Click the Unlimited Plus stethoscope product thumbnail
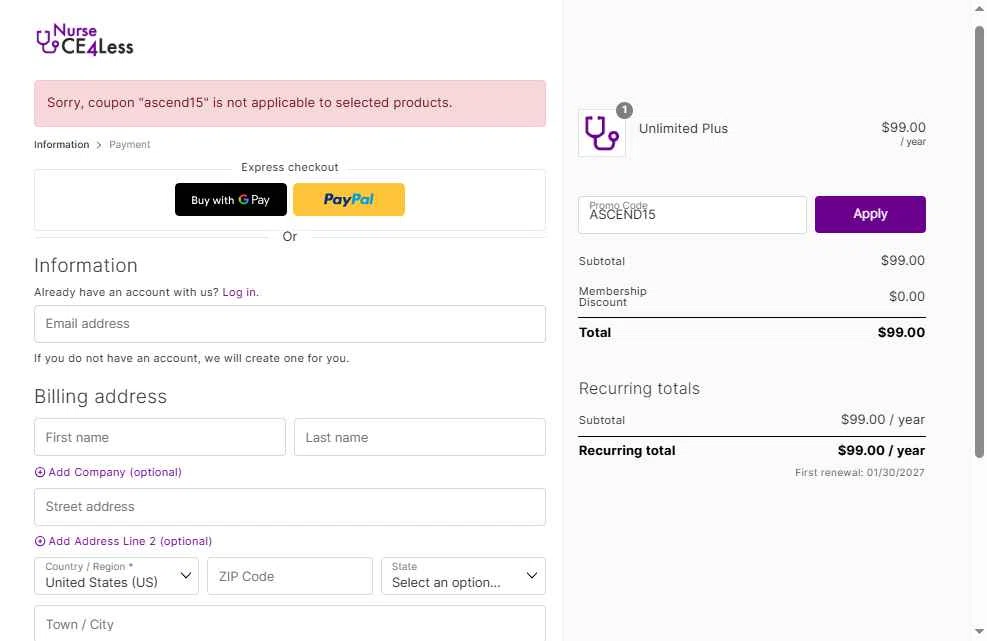 [x=602, y=133]
